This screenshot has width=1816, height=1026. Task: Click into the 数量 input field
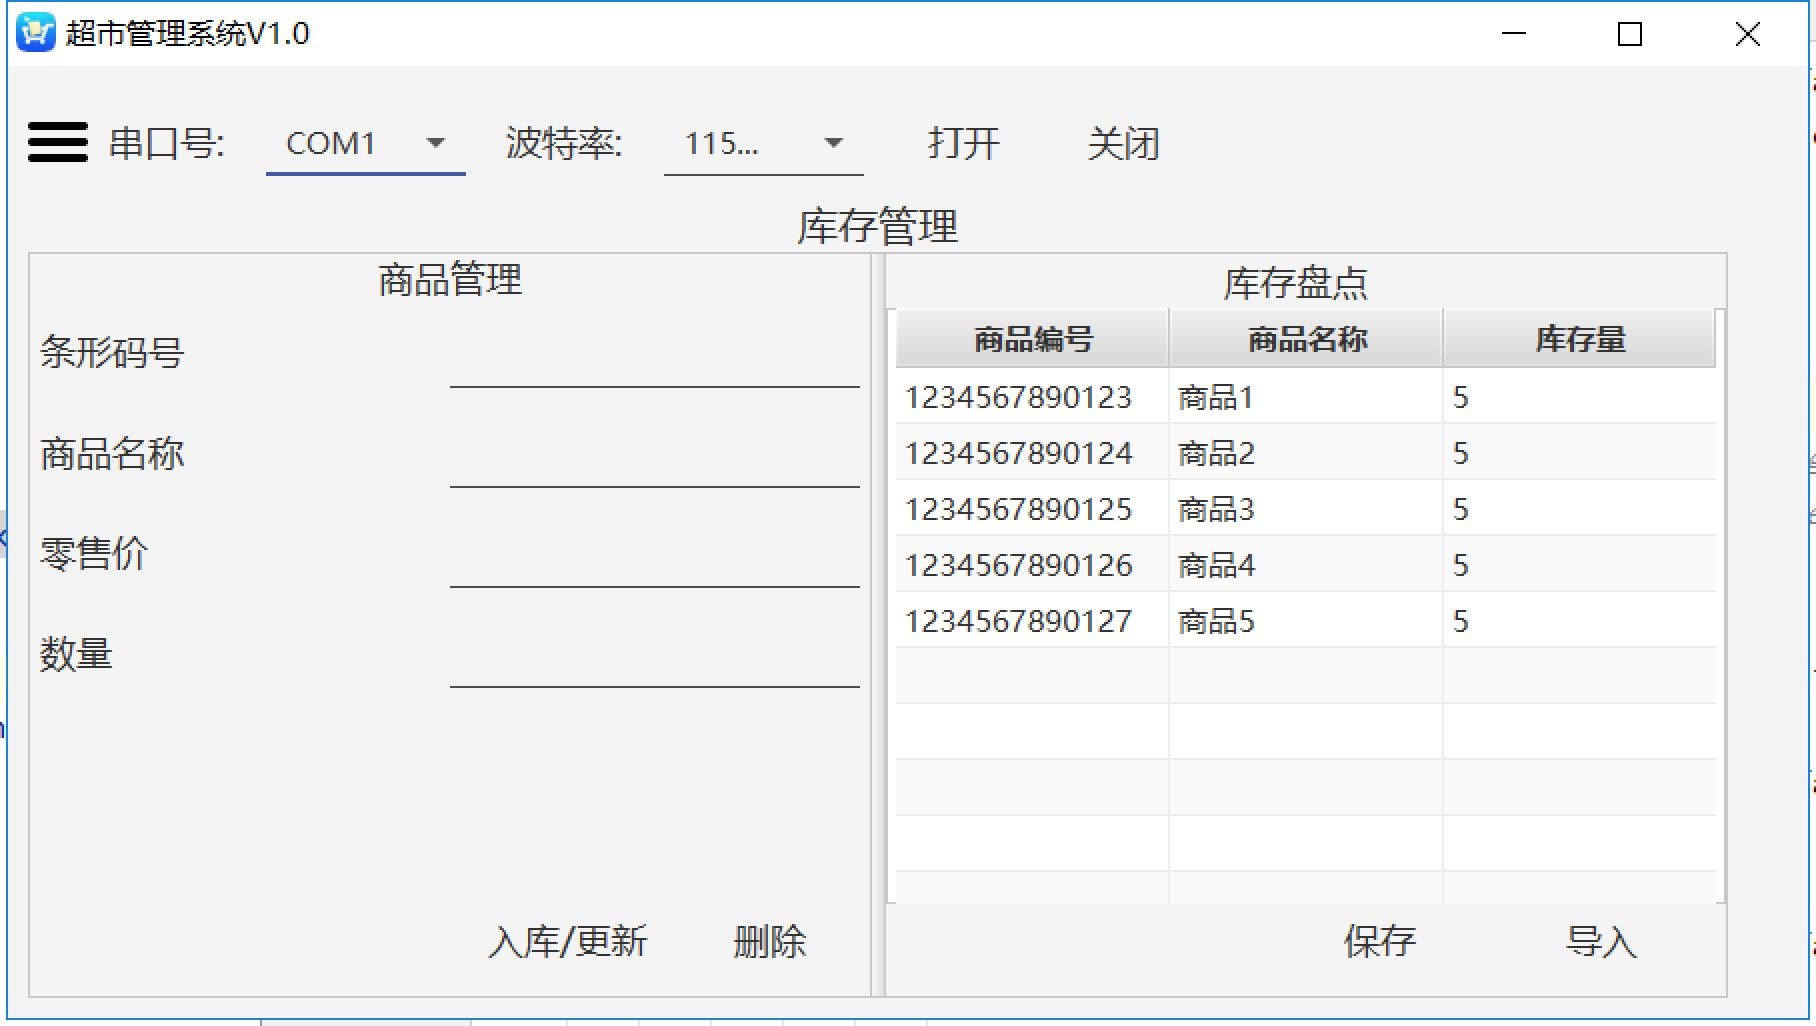tap(654, 662)
